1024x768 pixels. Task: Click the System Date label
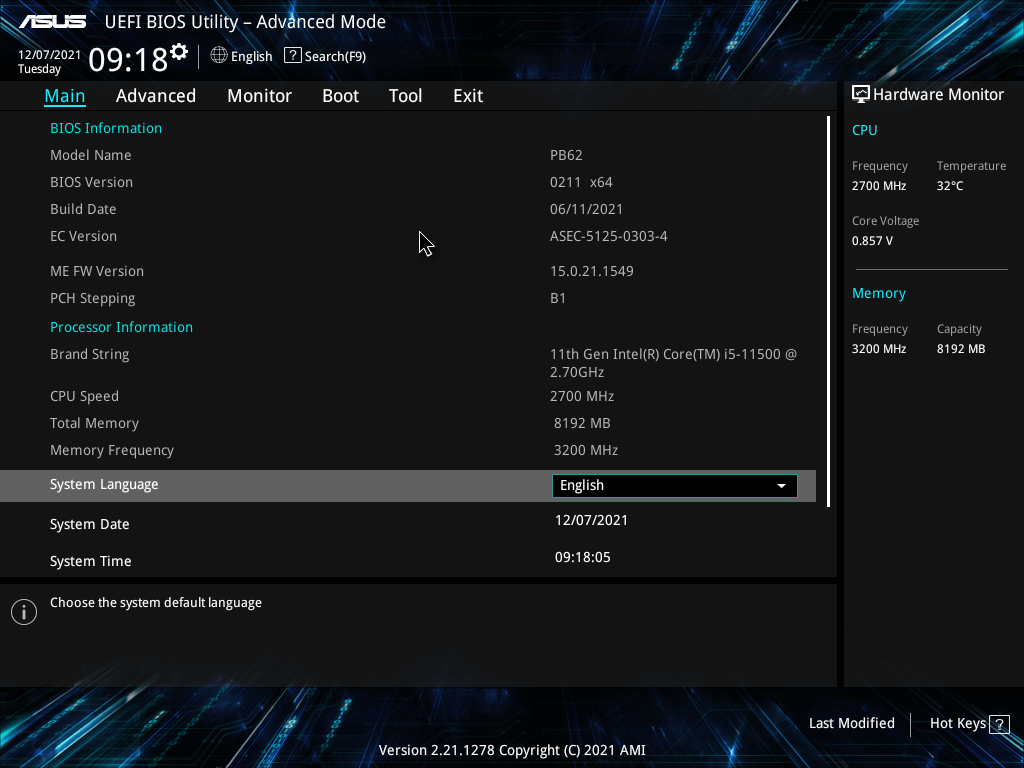89,524
